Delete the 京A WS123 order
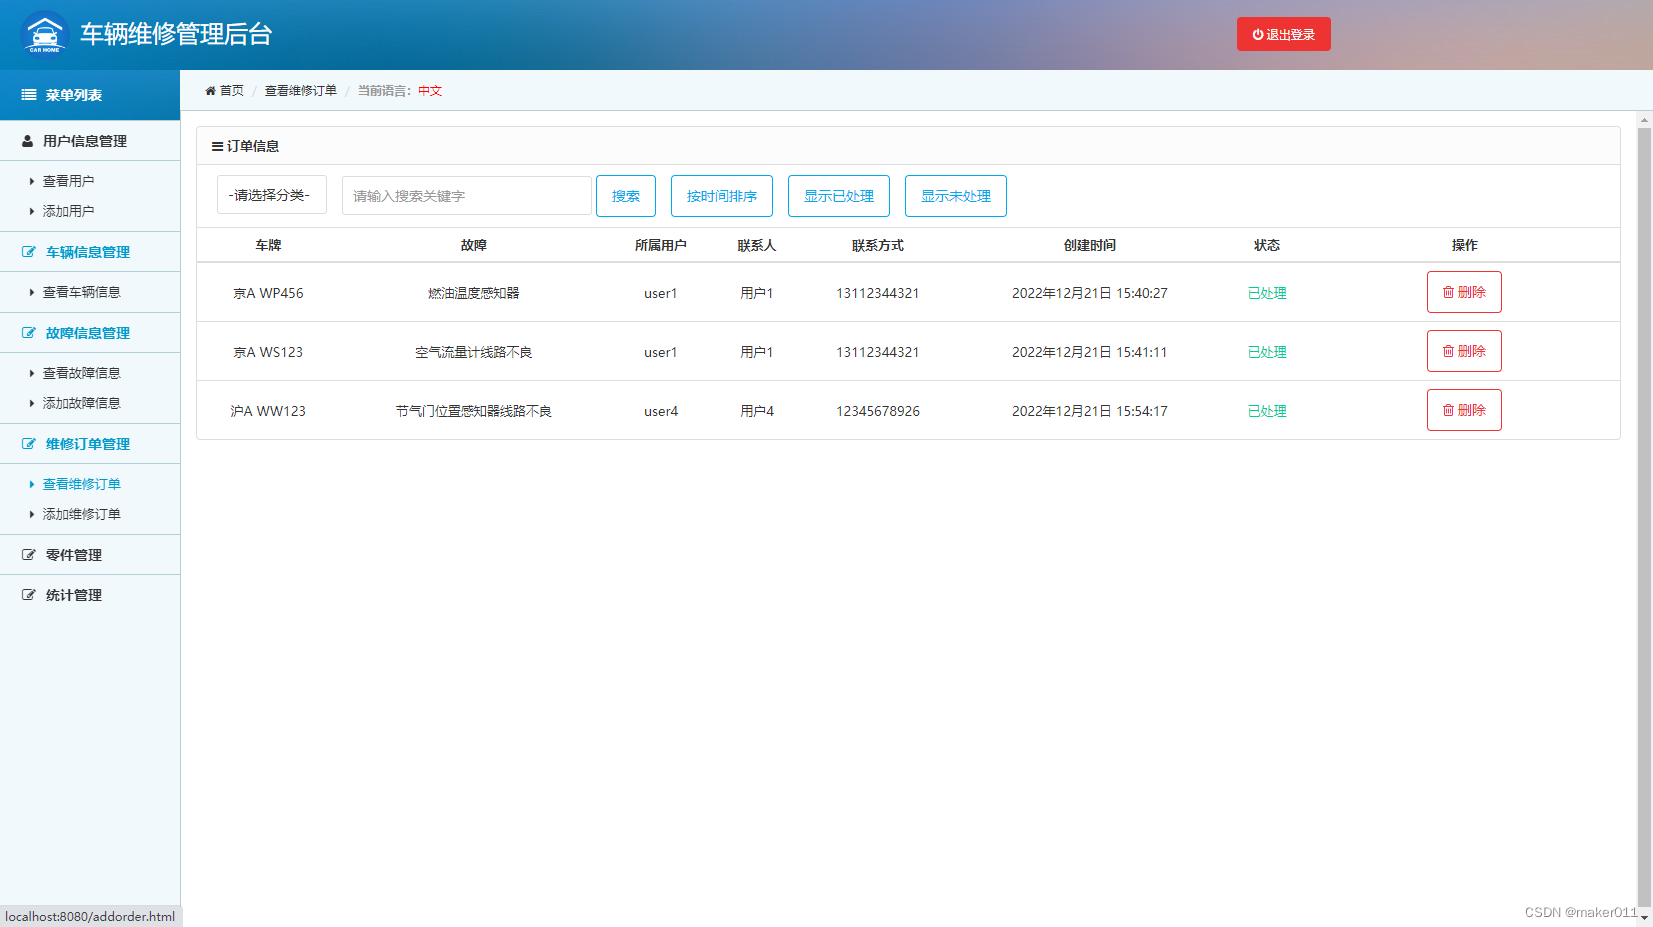The image size is (1653, 927). point(1464,351)
